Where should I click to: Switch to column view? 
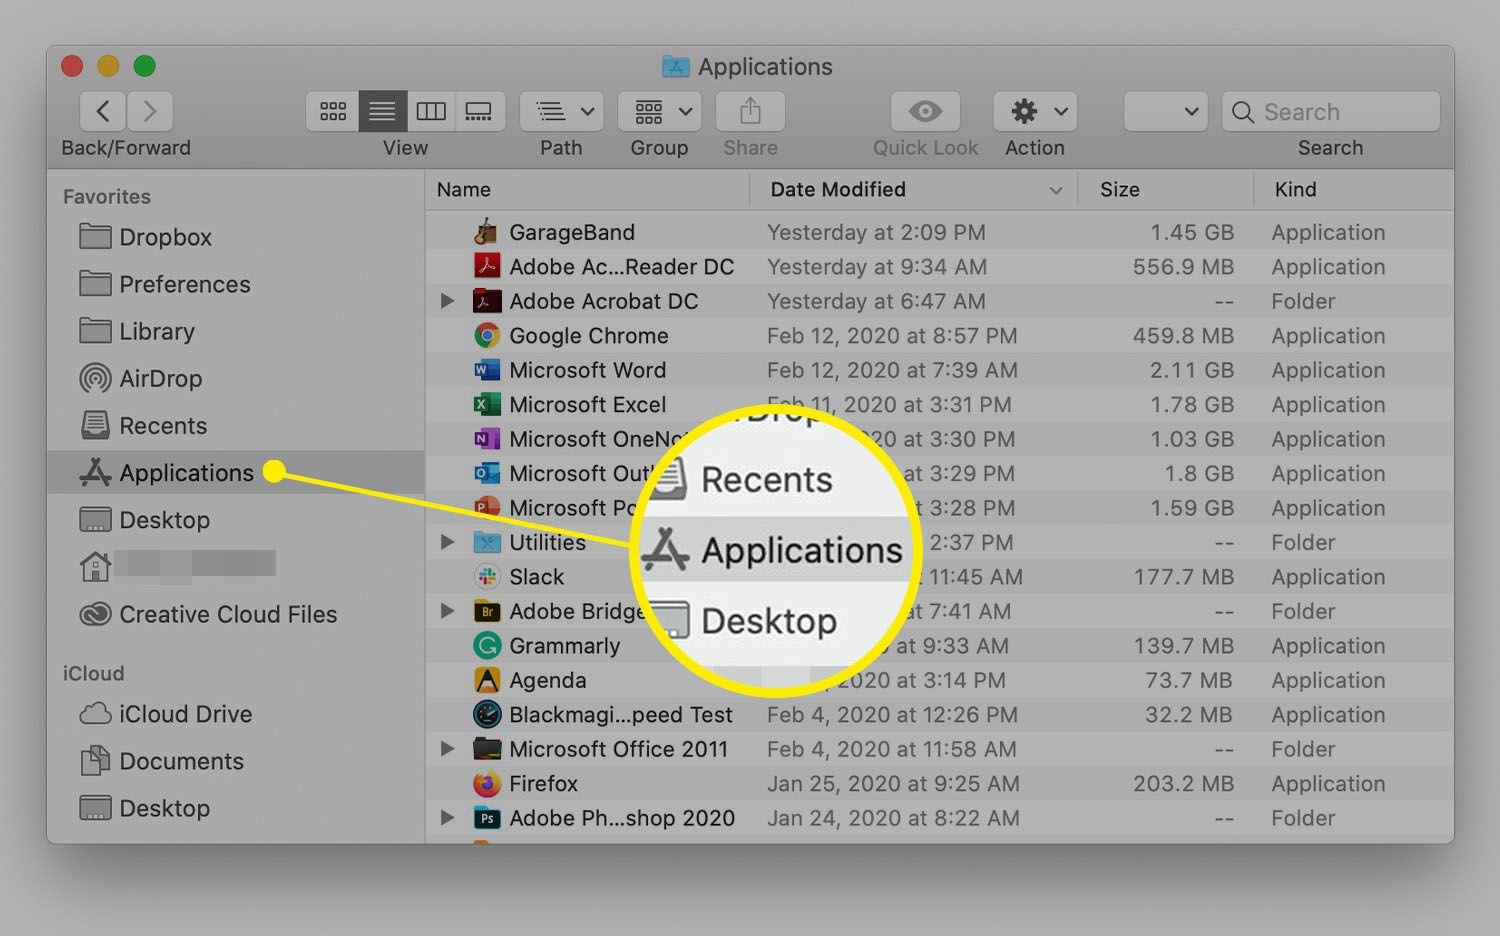coord(431,111)
